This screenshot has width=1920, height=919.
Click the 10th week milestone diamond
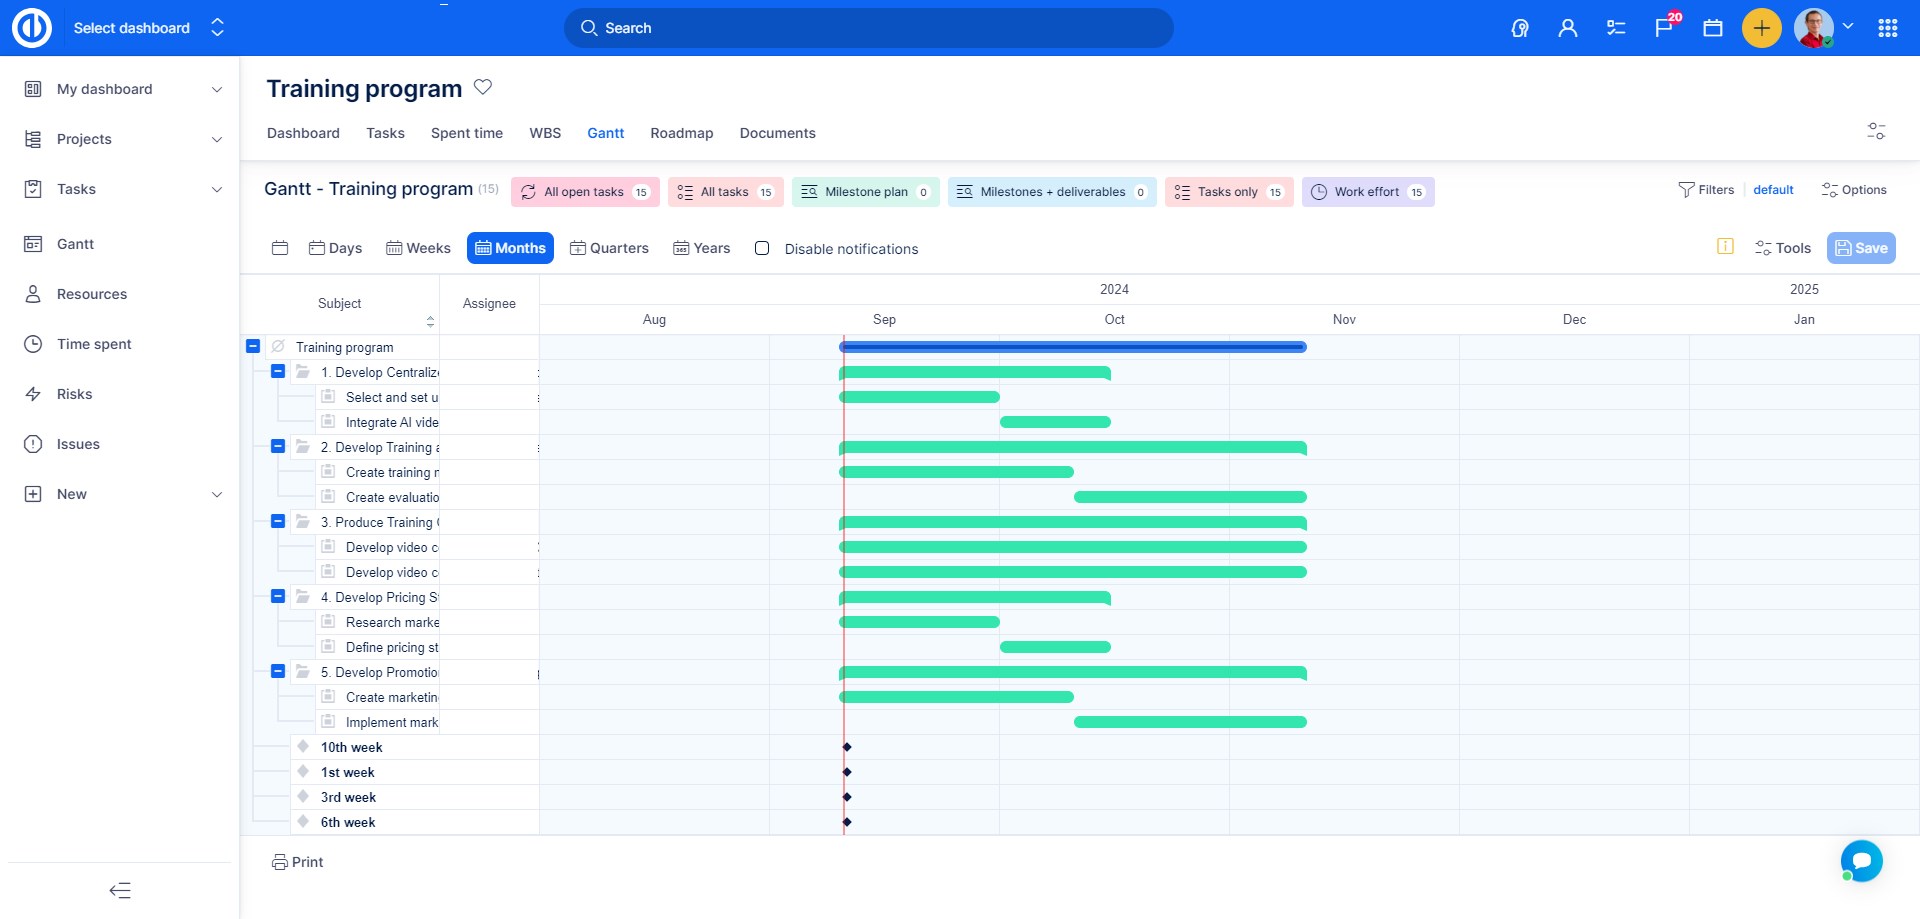847,747
